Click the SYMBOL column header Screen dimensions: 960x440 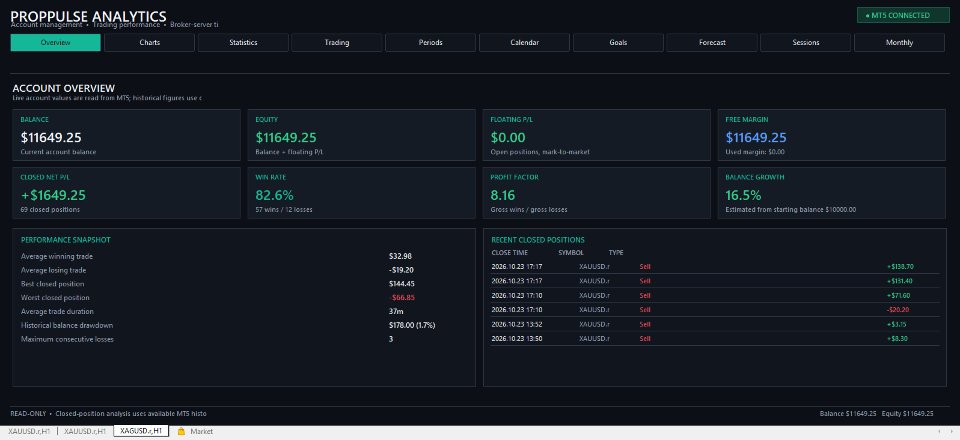pyautogui.click(x=571, y=252)
